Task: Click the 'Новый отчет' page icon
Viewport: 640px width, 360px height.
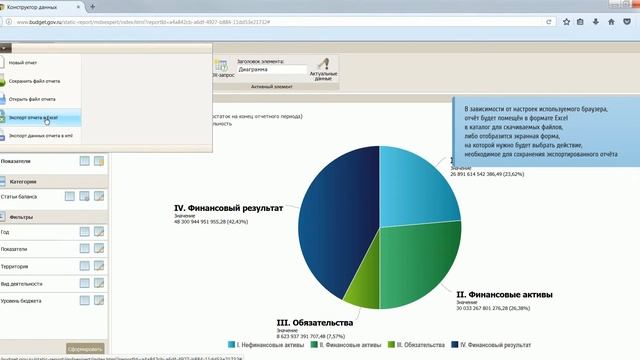Action: [2, 62]
